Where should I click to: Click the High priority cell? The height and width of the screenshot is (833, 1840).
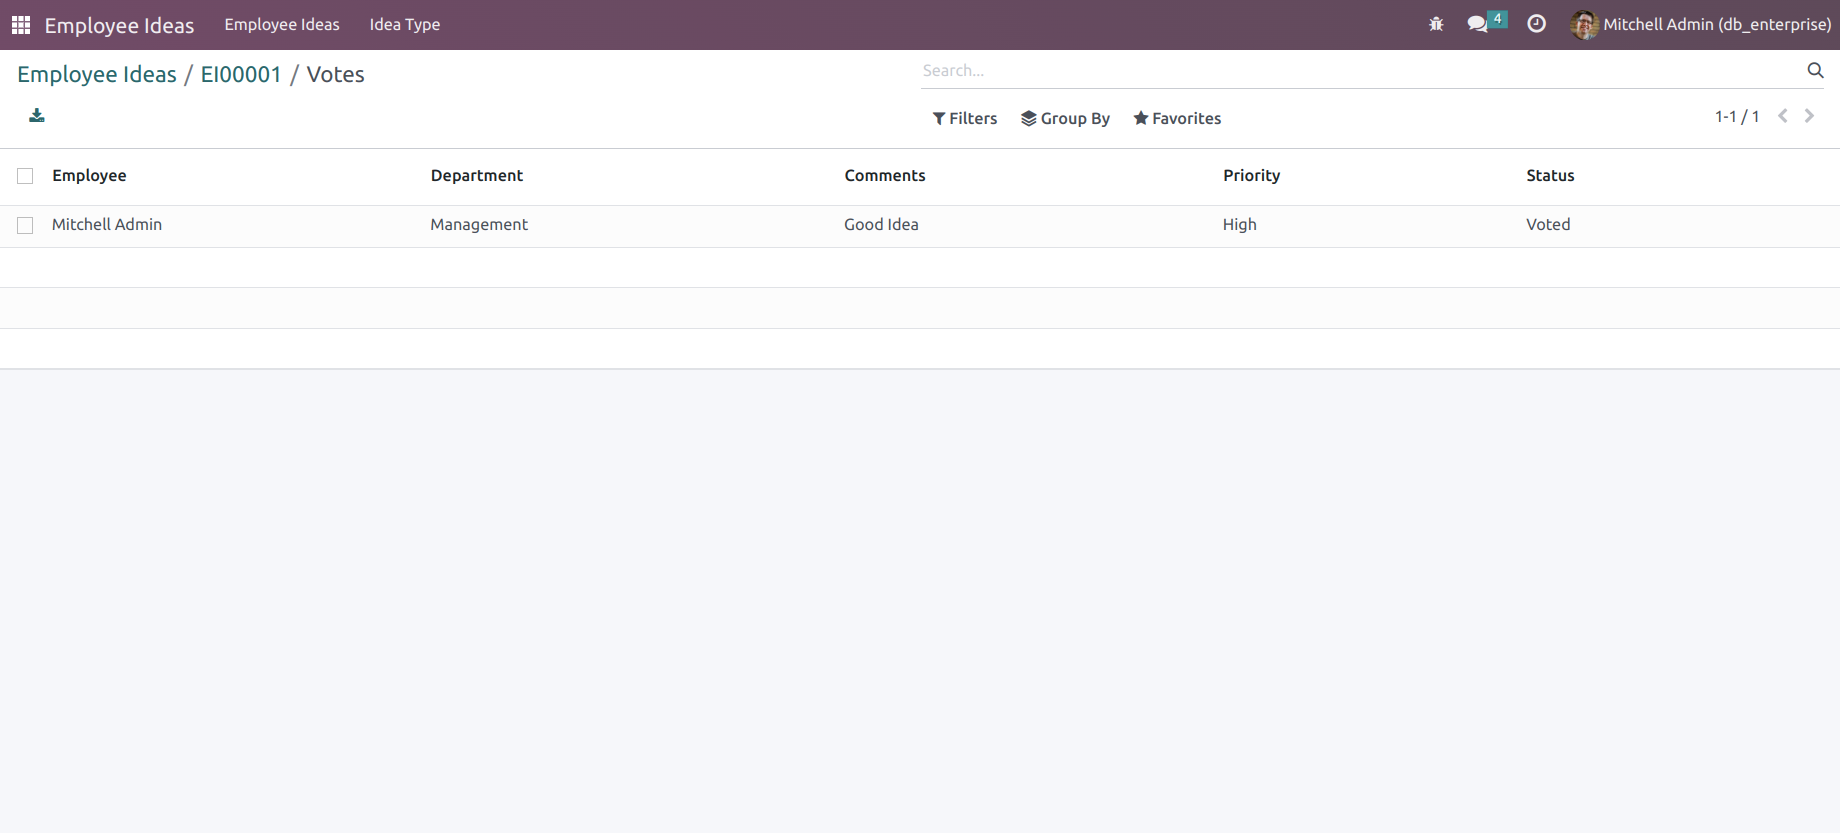point(1240,225)
